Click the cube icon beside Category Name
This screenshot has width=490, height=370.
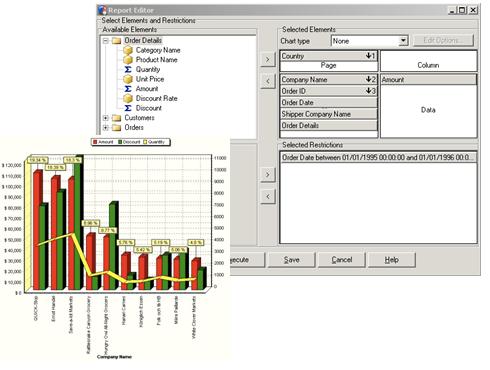(128, 50)
